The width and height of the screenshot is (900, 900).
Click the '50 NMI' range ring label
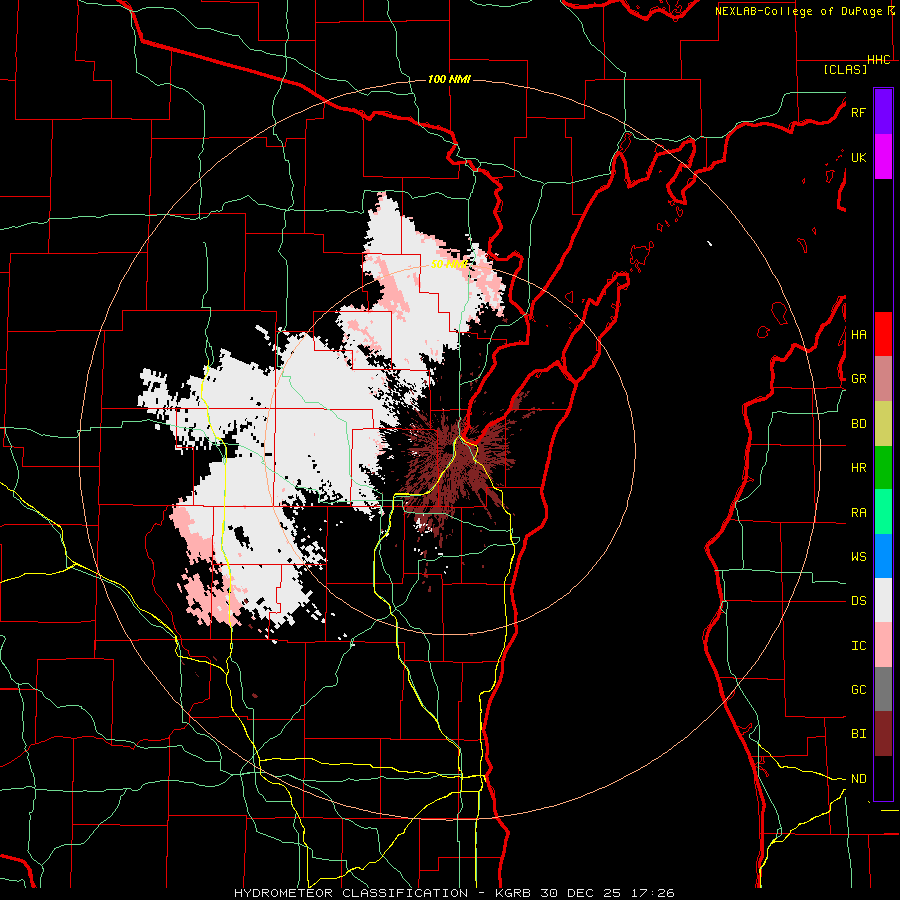click(x=449, y=264)
